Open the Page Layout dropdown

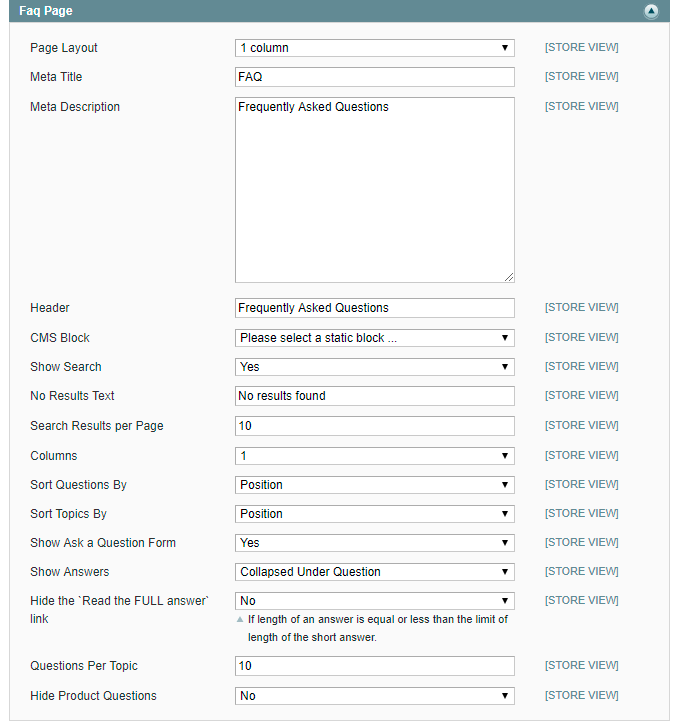click(x=374, y=48)
